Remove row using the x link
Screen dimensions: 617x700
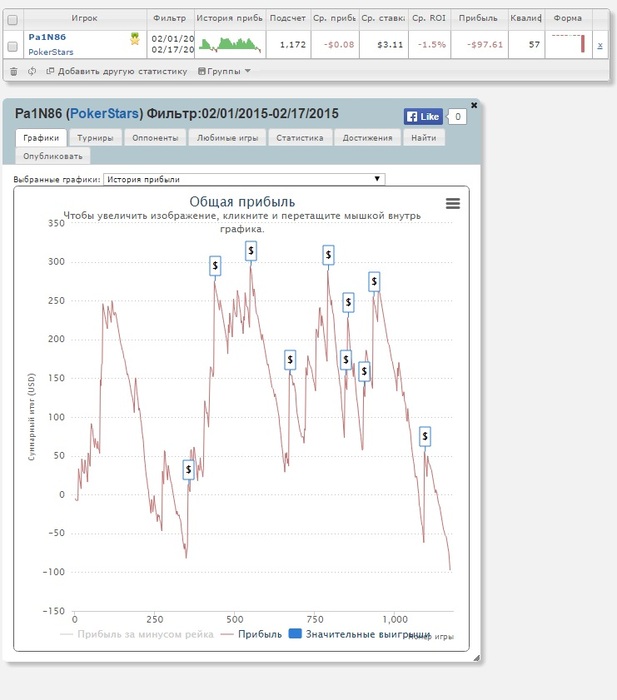click(600, 45)
